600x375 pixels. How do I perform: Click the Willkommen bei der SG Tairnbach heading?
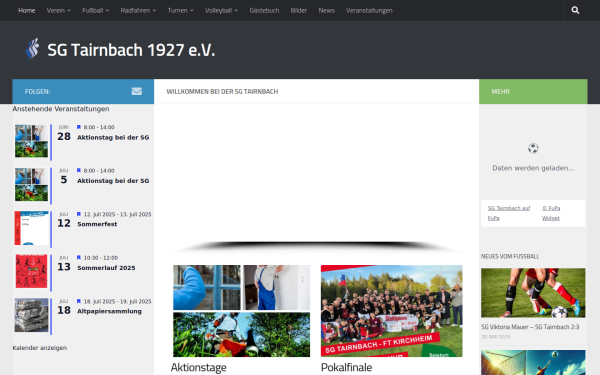pos(222,91)
